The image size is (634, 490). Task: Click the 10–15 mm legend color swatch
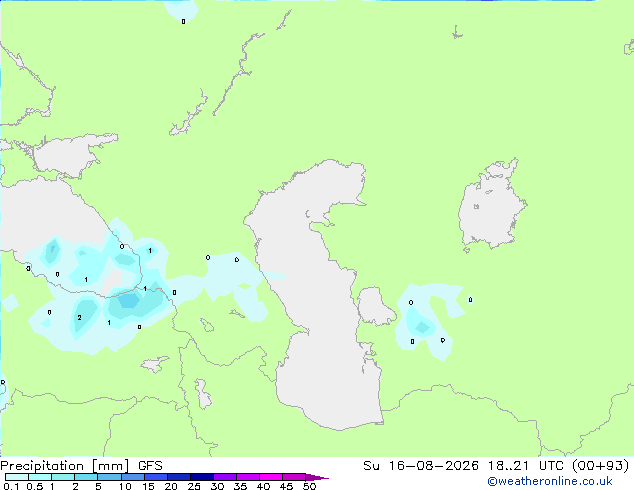click(x=132, y=477)
